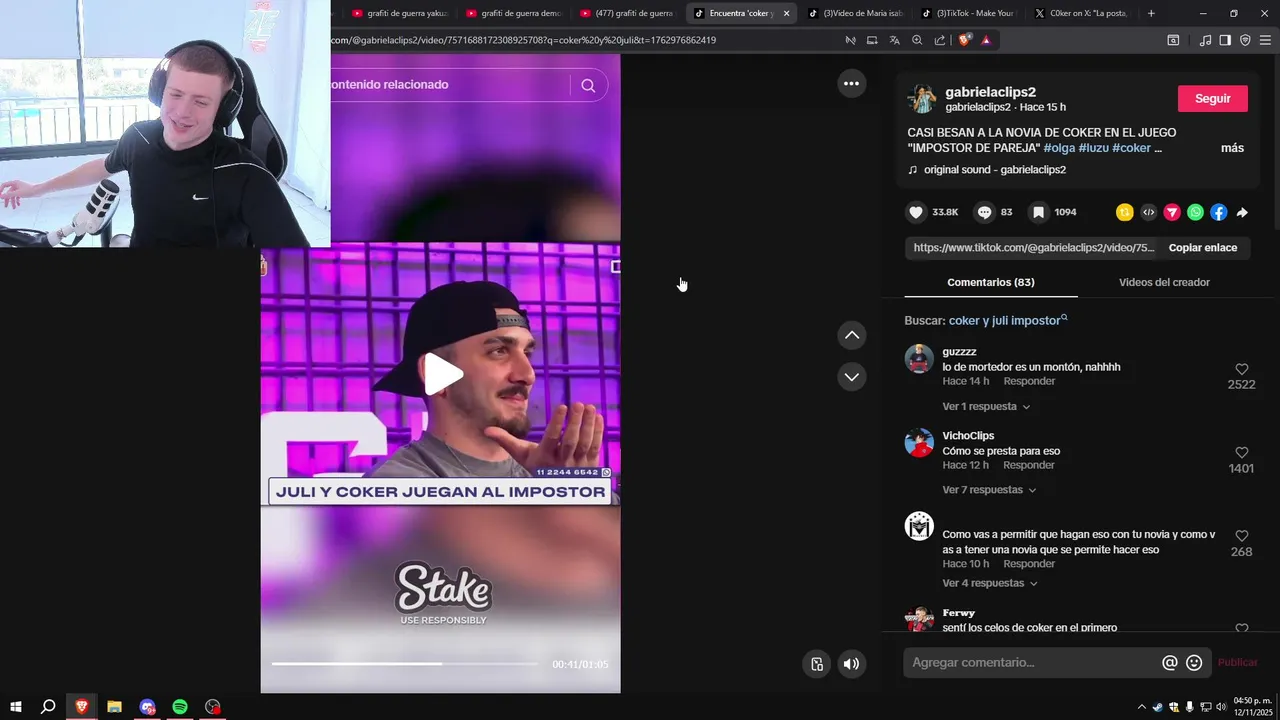This screenshot has width=1280, height=720.
Task: Like guzzzz's comment heart
Action: [x=1241, y=369]
